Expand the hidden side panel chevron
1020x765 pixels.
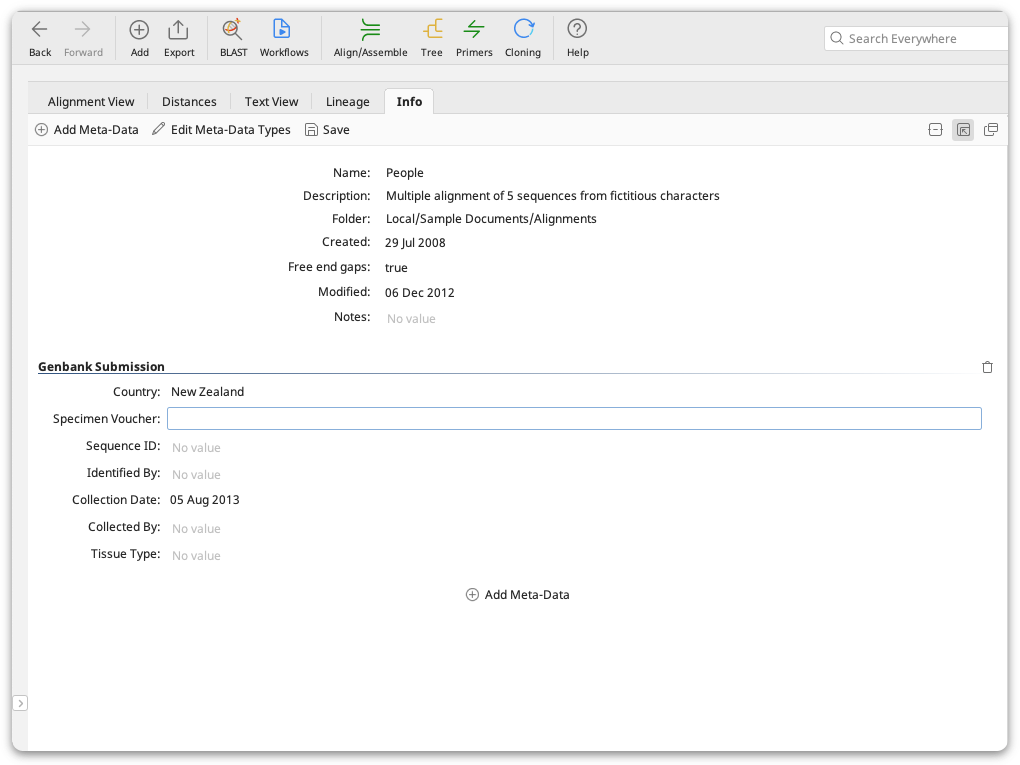coord(20,703)
